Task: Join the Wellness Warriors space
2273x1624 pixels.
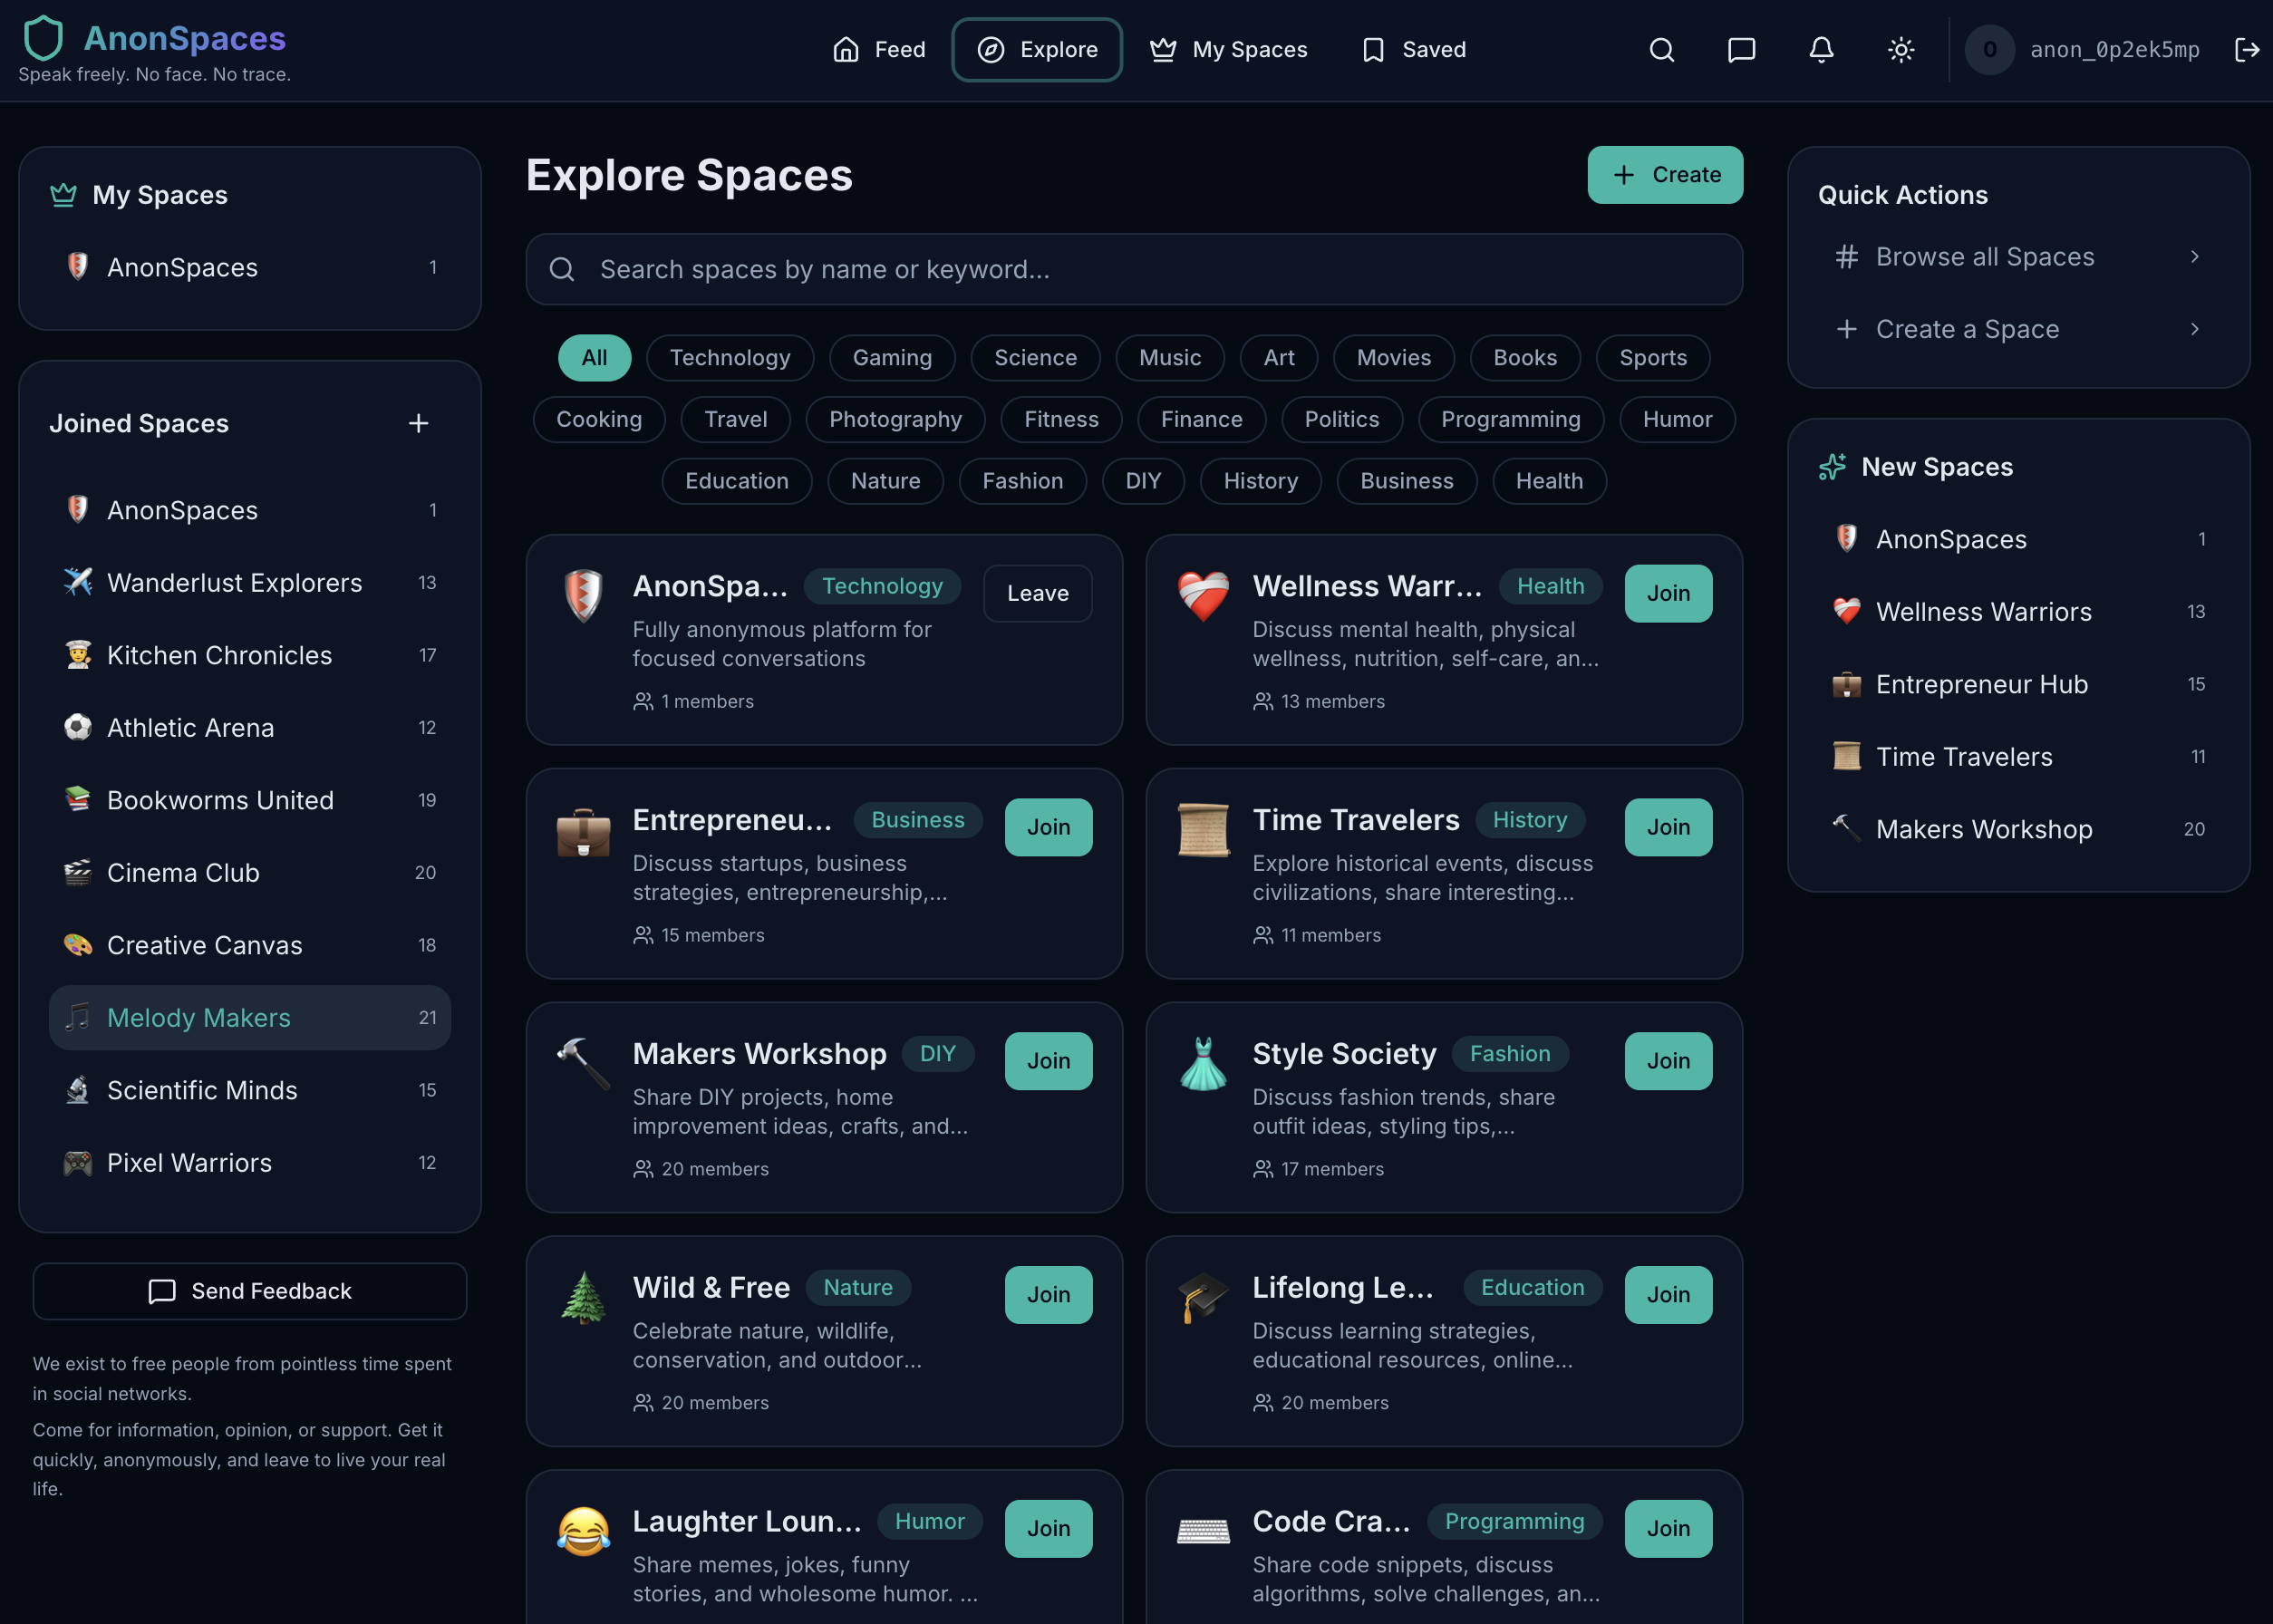Action: [1668, 593]
